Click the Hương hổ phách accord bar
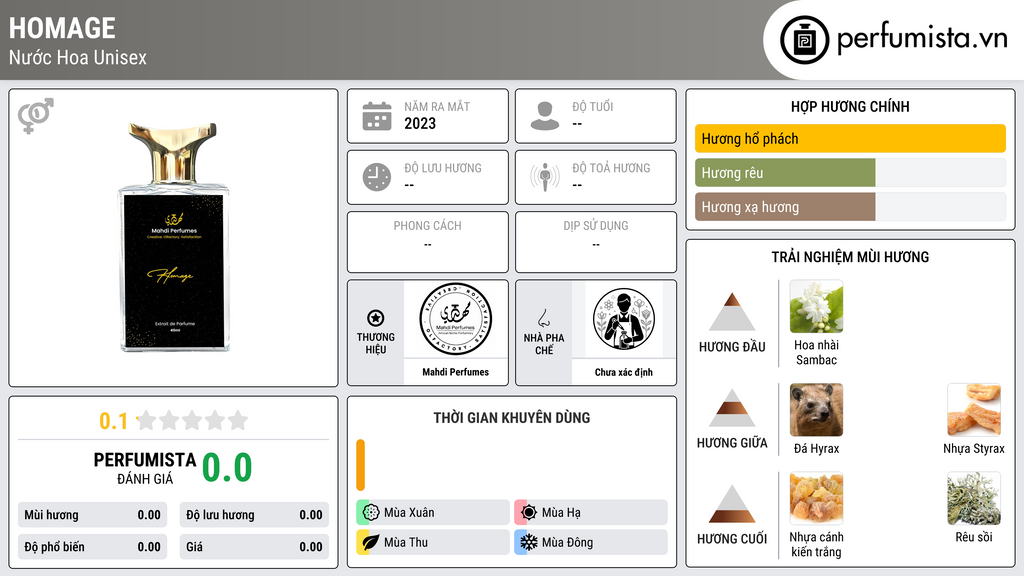 pos(850,138)
